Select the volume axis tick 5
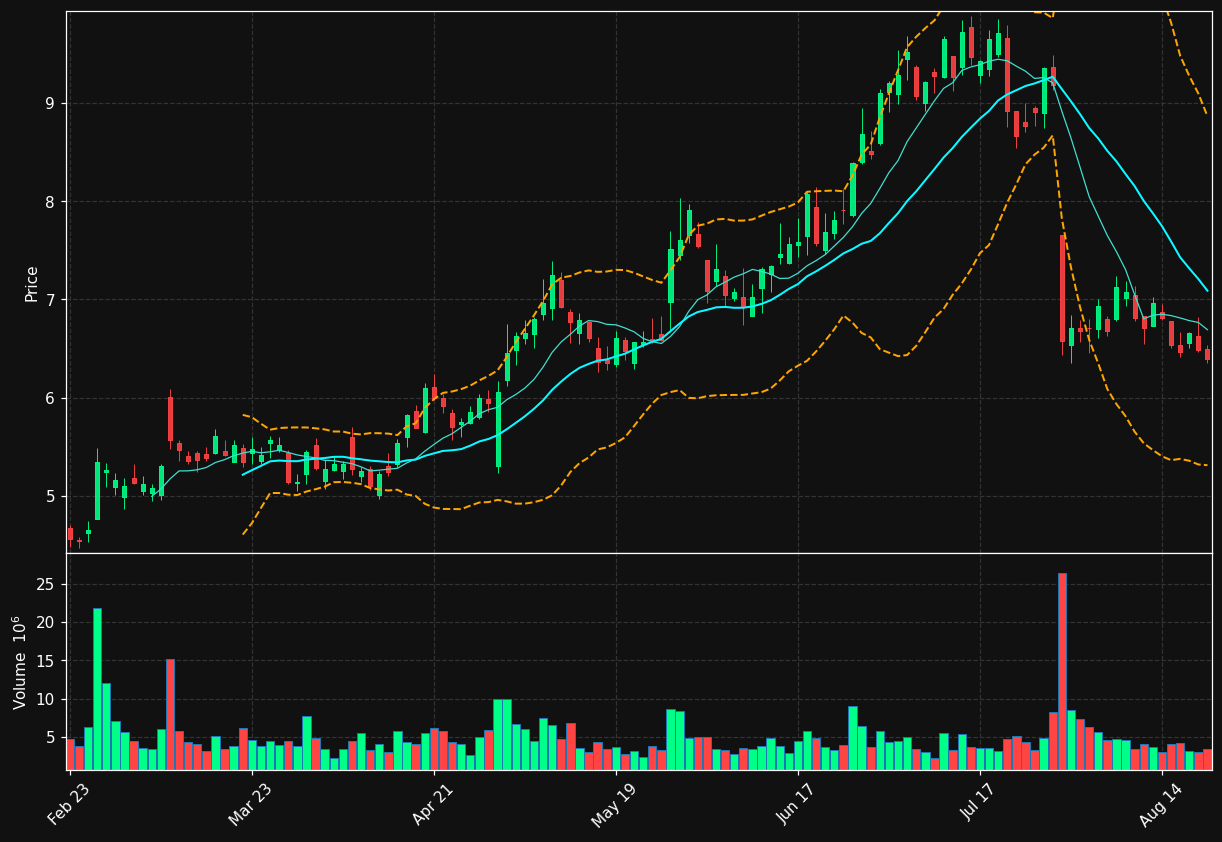This screenshot has height=842, width=1222. pyautogui.click(x=51, y=737)
